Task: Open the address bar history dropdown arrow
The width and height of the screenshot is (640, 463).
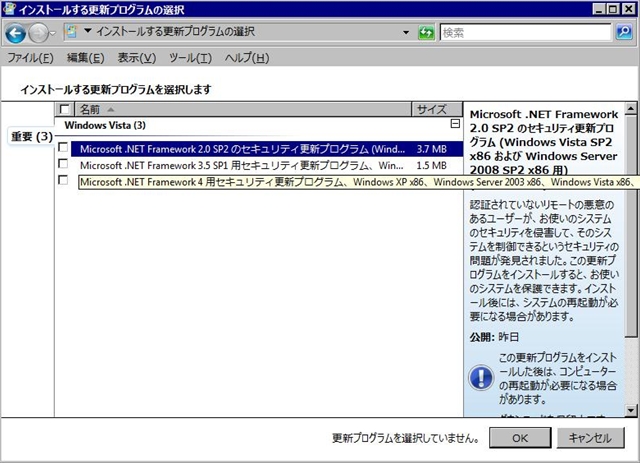Action: click(406, 32)
